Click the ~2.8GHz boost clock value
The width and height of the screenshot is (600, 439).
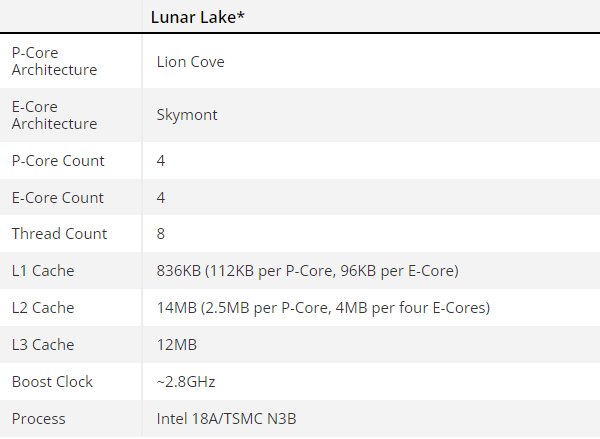186,381
